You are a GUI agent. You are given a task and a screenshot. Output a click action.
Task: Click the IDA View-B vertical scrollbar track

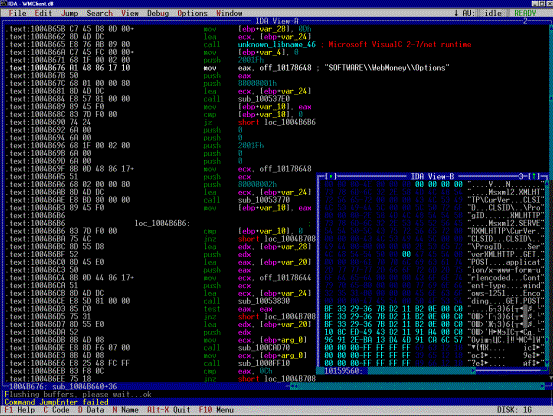(x=547, y=271)
